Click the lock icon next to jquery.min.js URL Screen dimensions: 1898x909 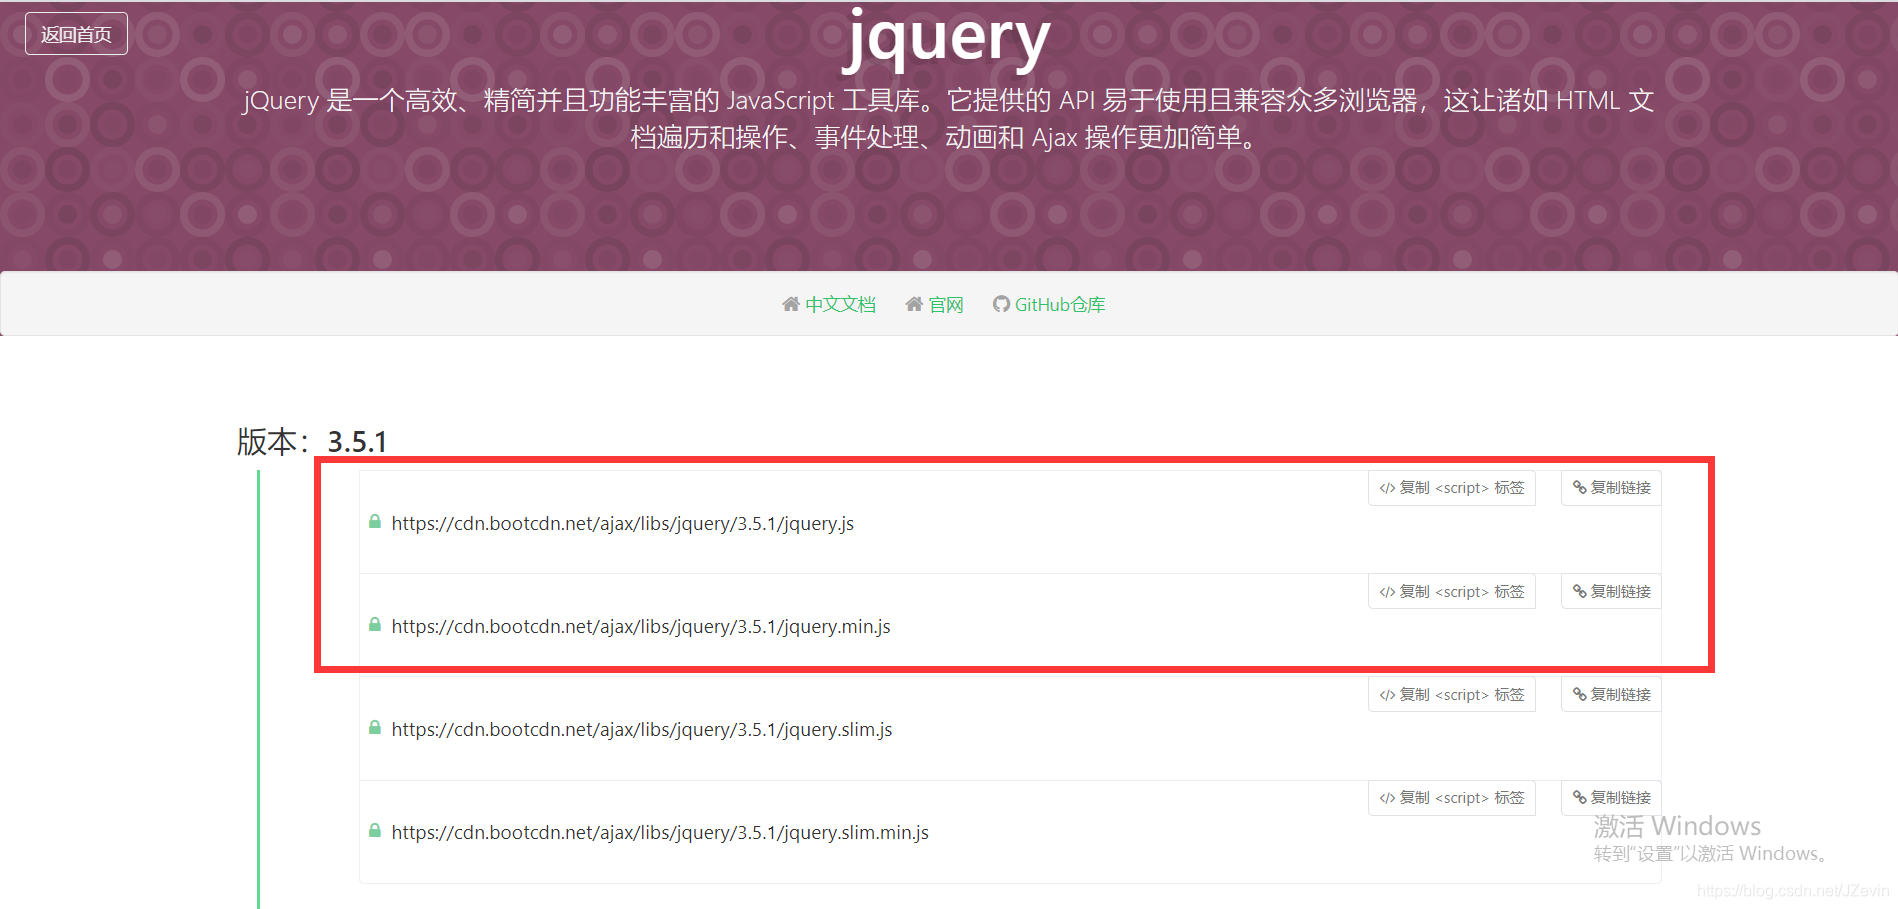[x=375, y=624]
